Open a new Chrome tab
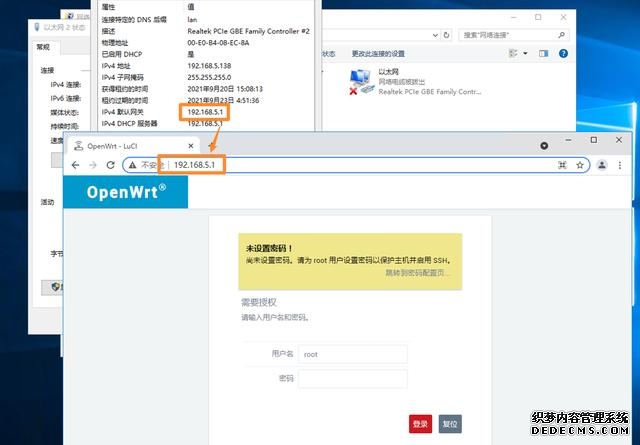Viewport: 640px width, 445px height. tap(211, 146)
